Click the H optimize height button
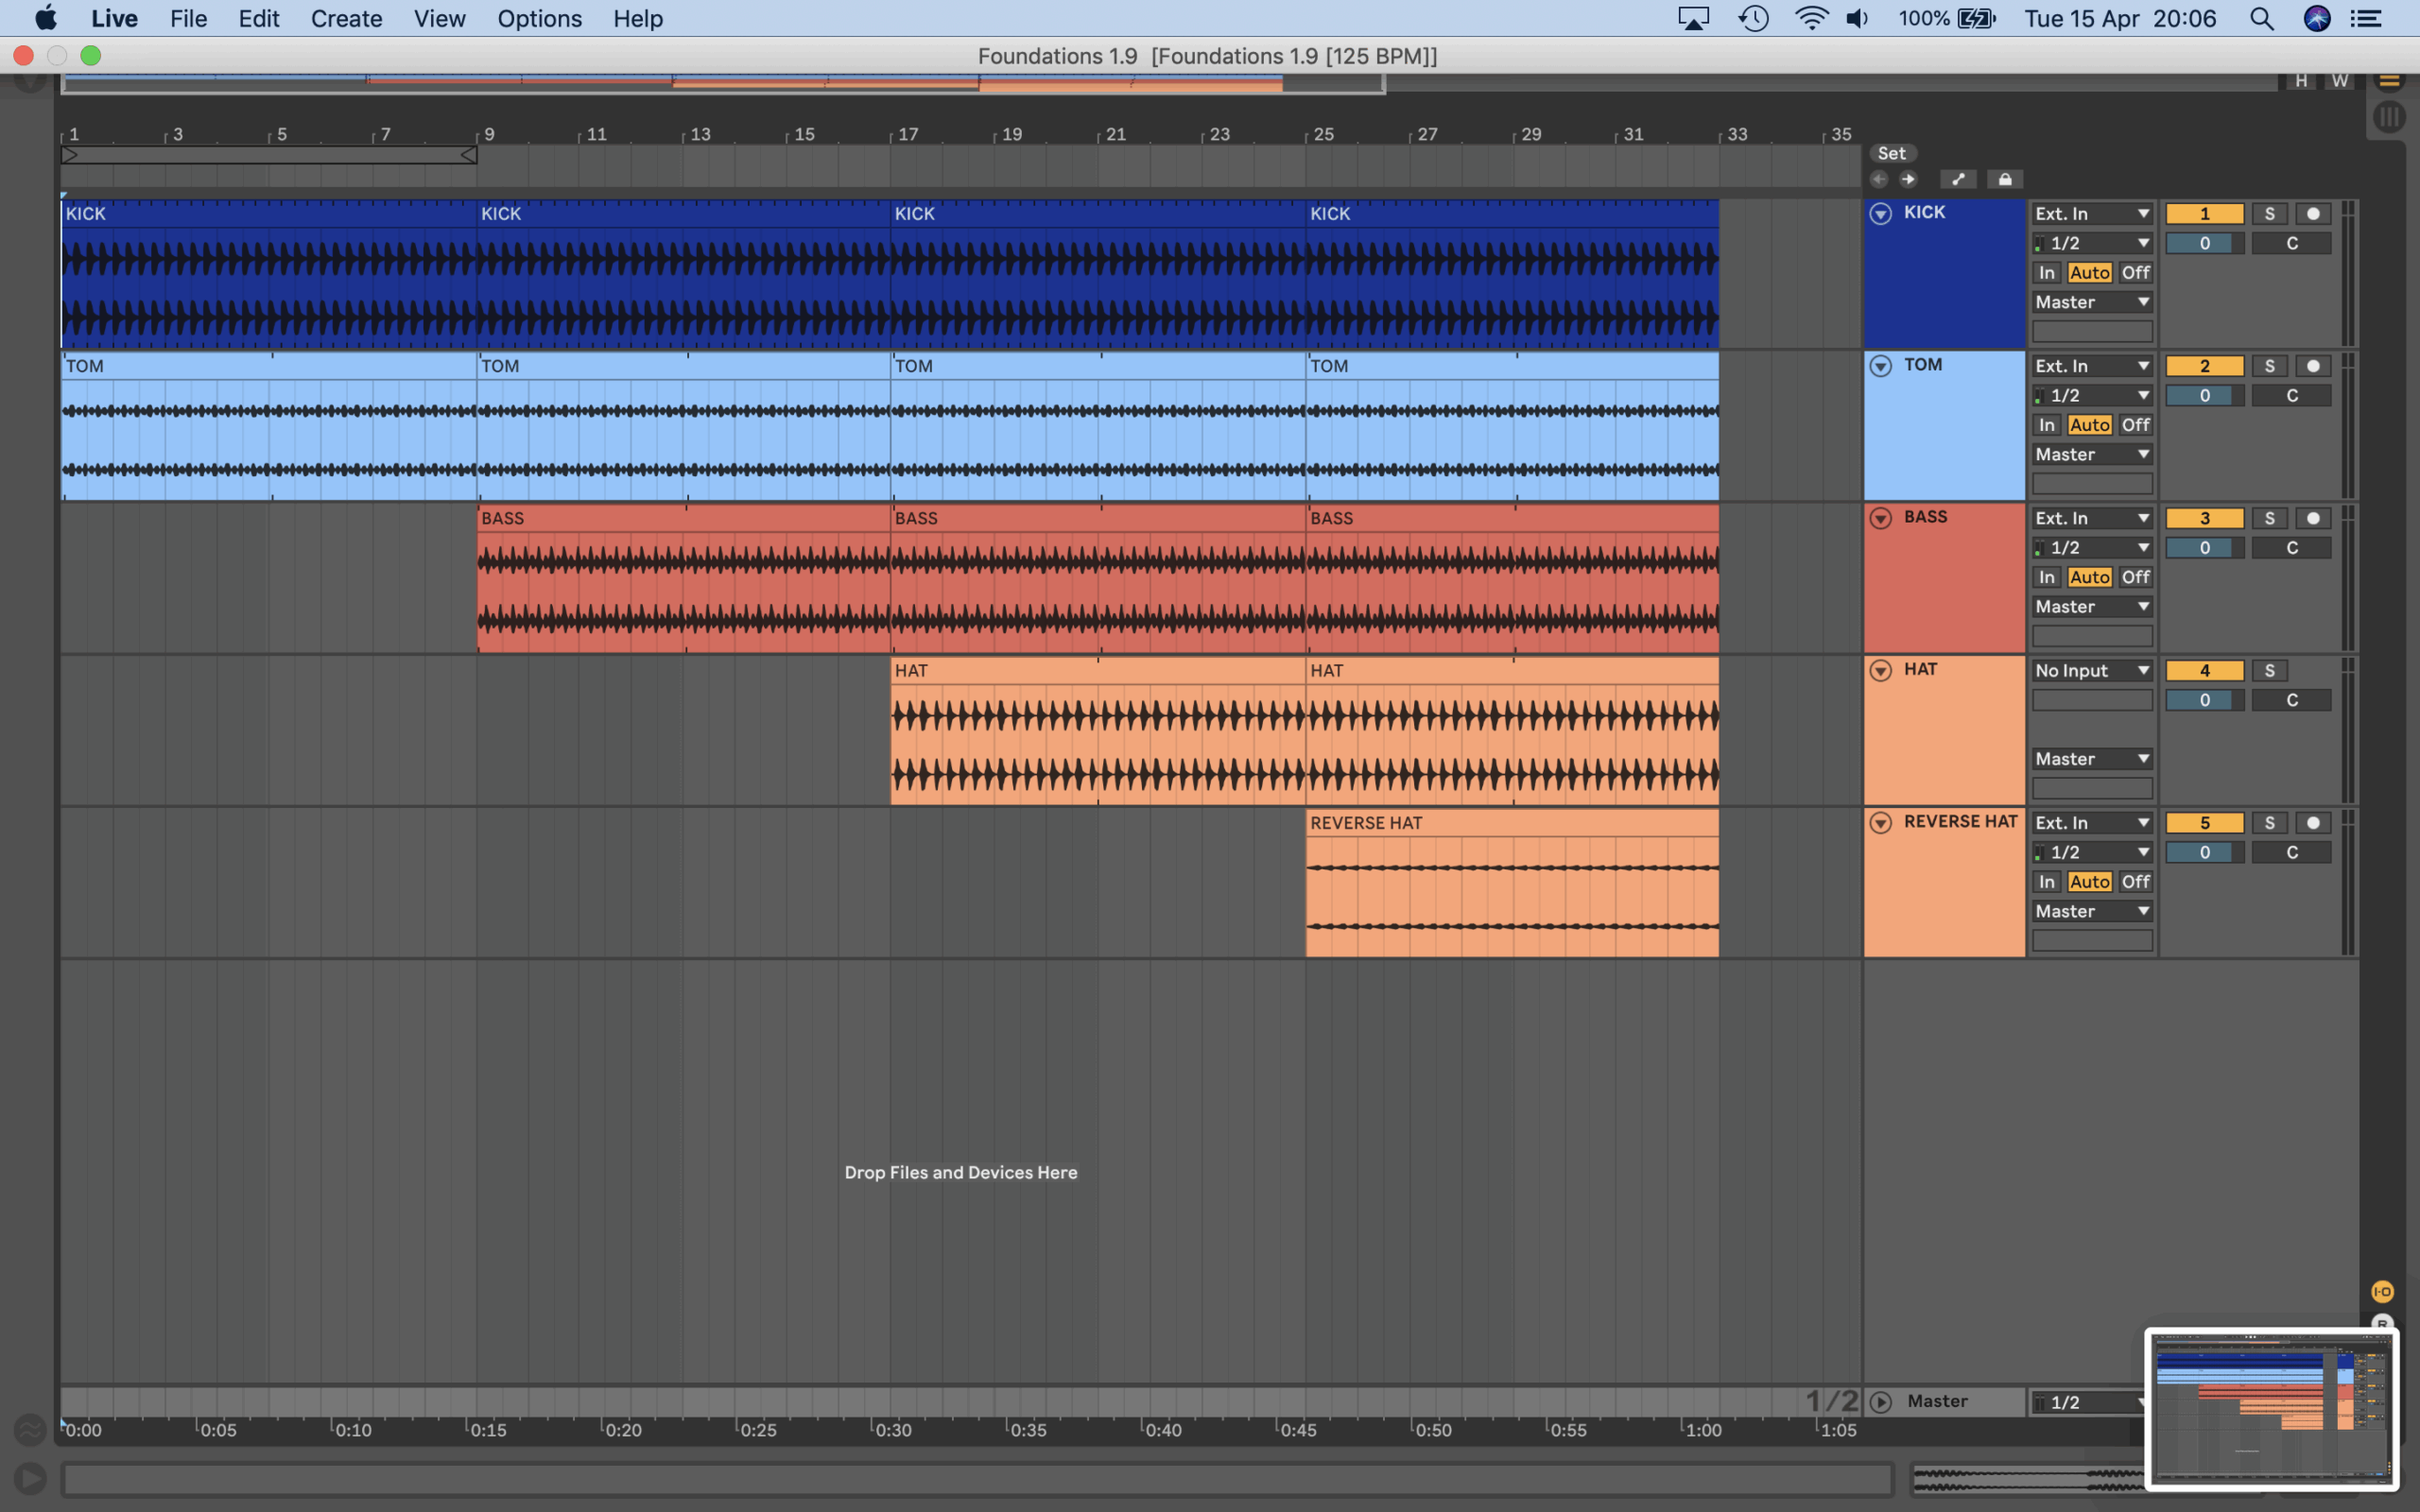 pyautogui.click(x=2301, y=81)
